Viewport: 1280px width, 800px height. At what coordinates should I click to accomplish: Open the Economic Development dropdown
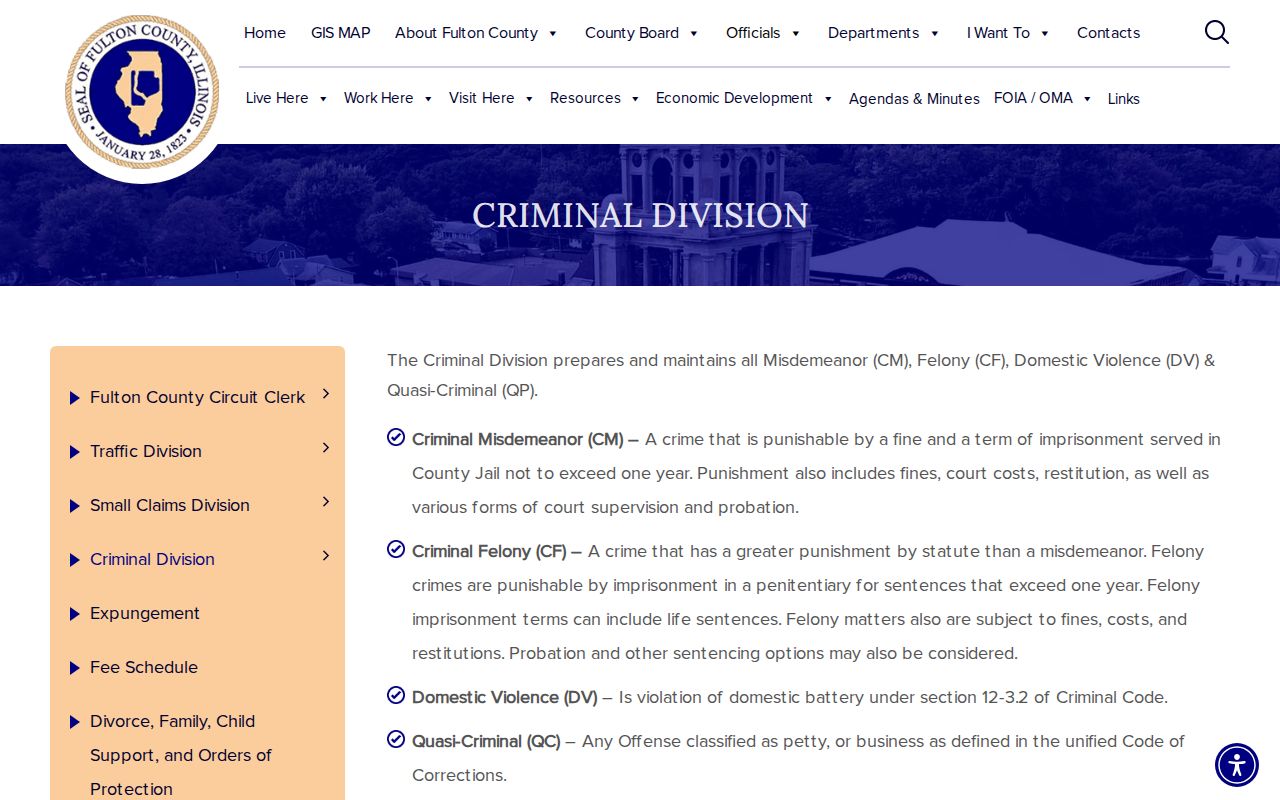click(x=744, y=98)
